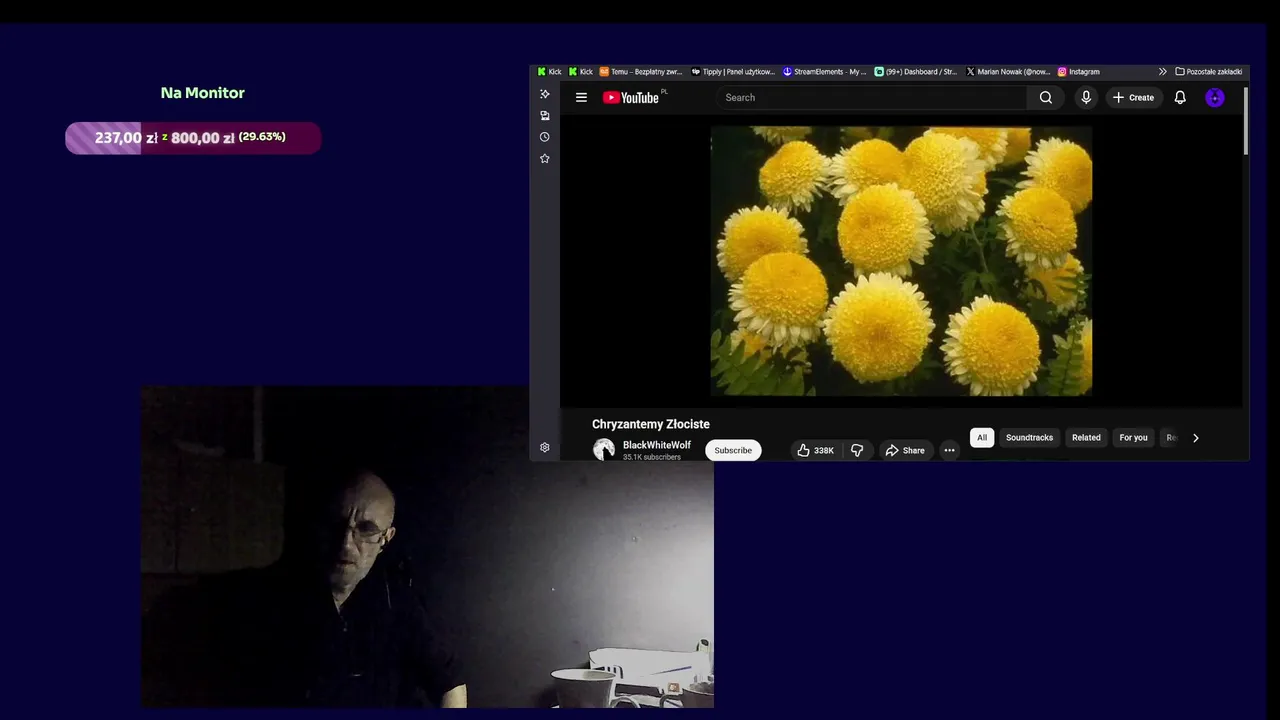The width and height of the screenshot is (1280, 720).
Task: Open sidebar settings gear icon
Action: [545, 447]
